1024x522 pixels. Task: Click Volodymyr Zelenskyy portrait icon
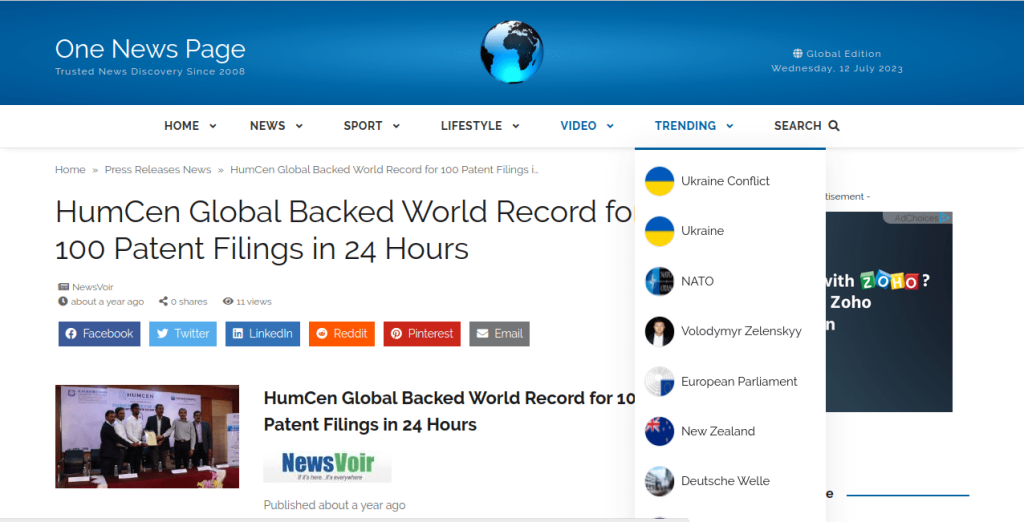click(x=660, y=331)
